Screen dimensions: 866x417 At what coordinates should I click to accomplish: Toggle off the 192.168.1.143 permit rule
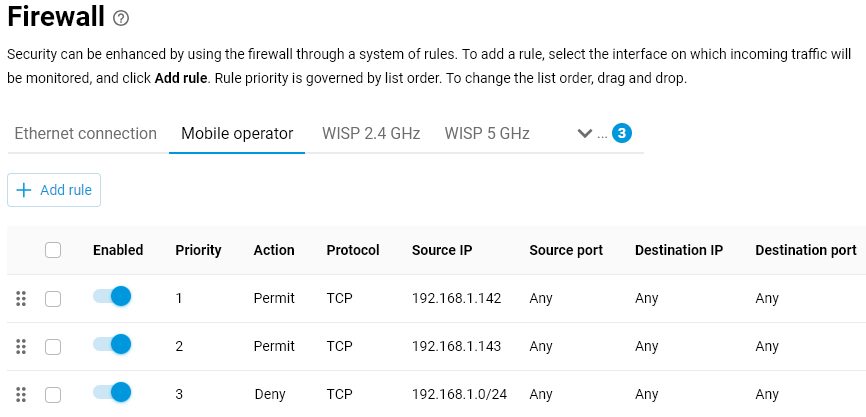[112, 344]
